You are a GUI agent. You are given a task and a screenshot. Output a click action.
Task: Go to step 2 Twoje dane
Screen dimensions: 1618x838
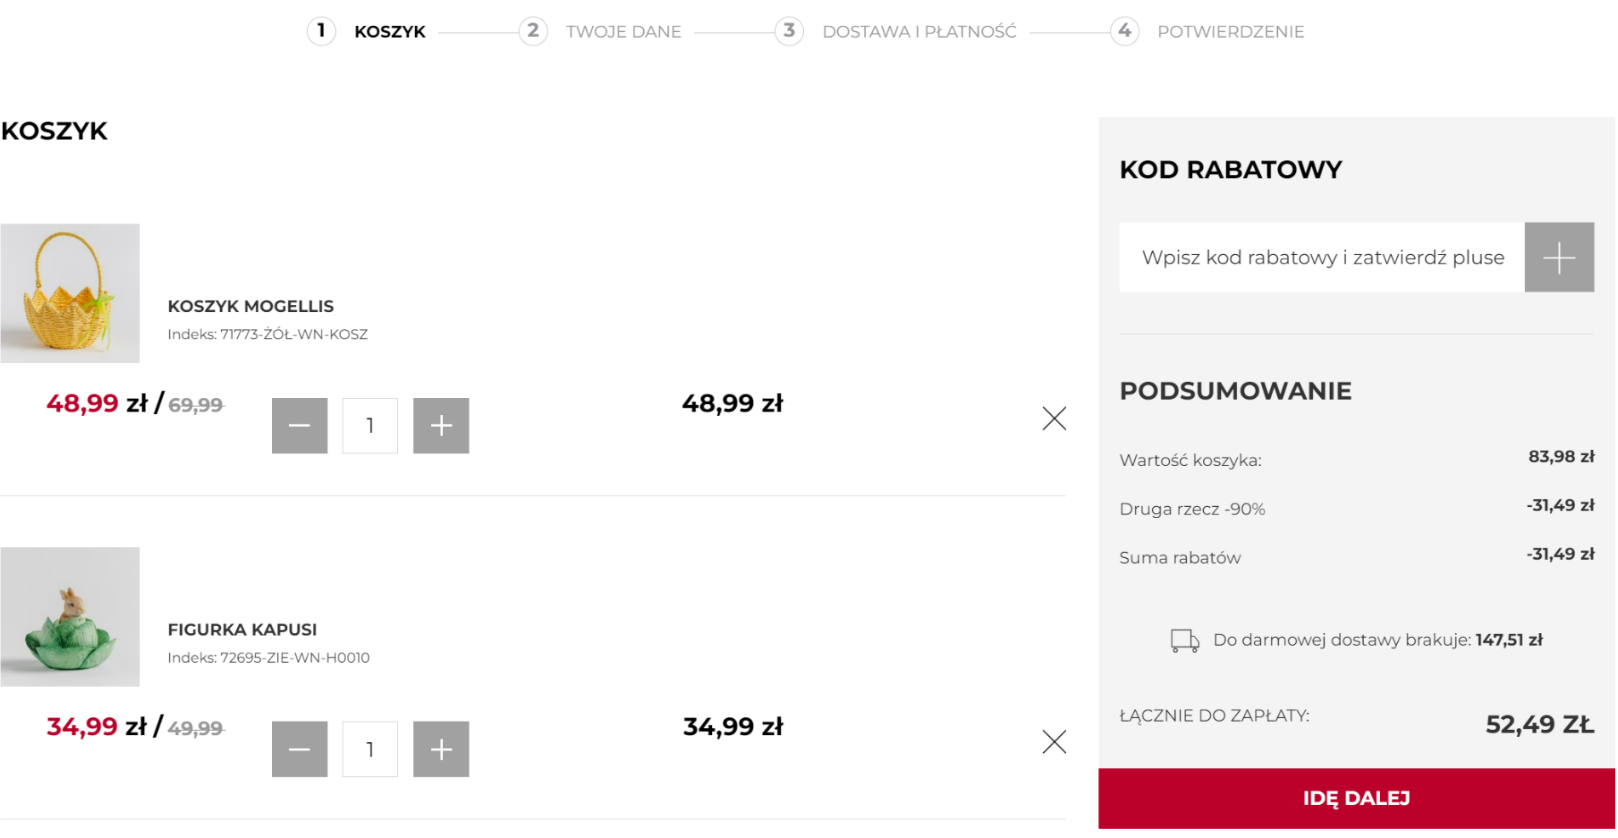(600, 31)
